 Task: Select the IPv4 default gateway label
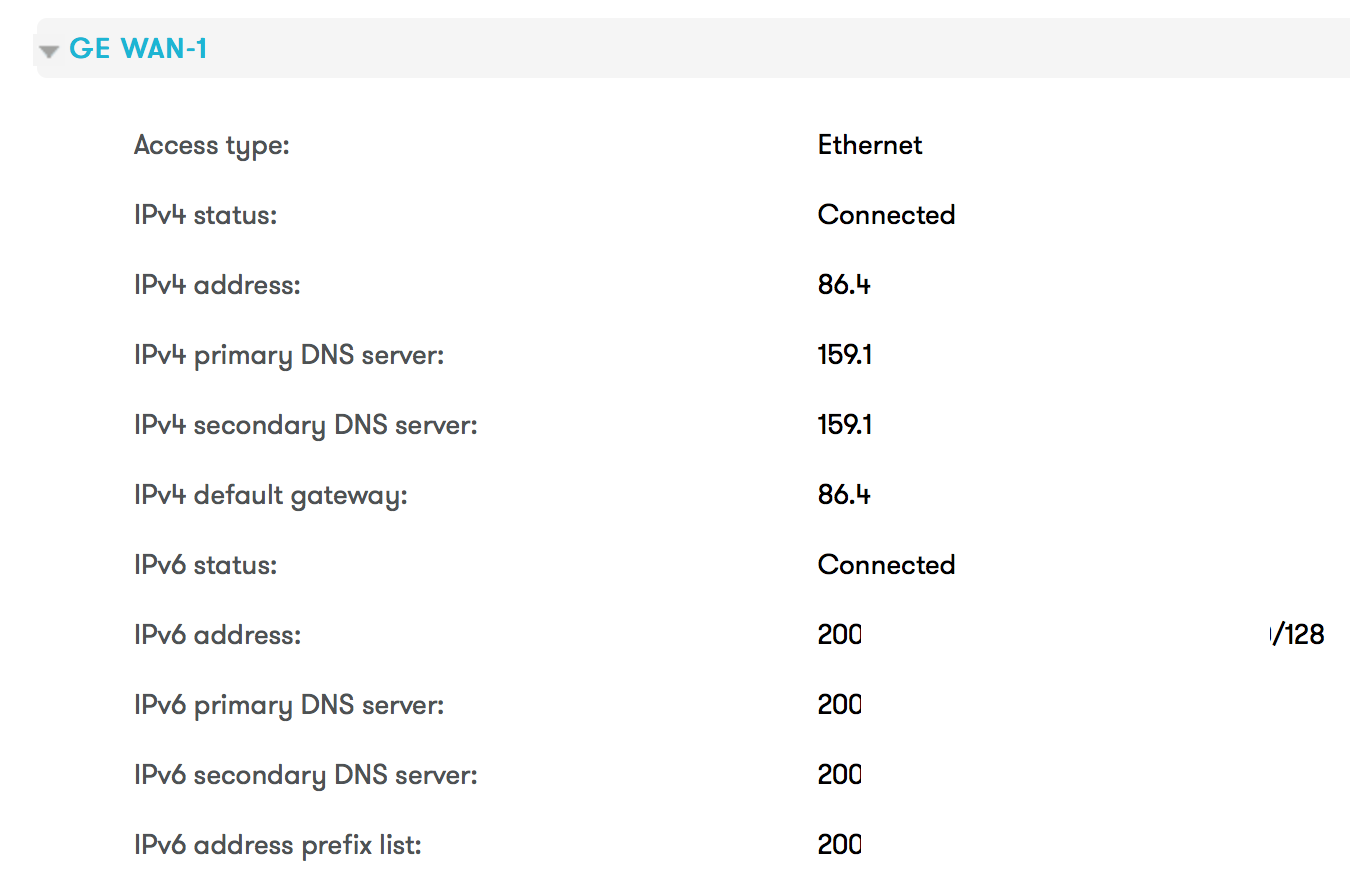(270, 496)
